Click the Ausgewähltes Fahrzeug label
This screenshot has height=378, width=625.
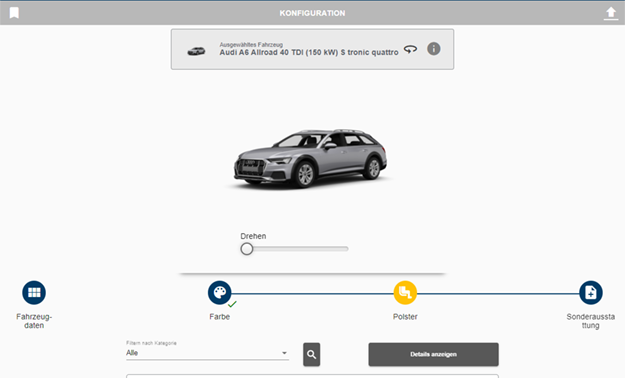pyautogui.click(x=251, y=45)
